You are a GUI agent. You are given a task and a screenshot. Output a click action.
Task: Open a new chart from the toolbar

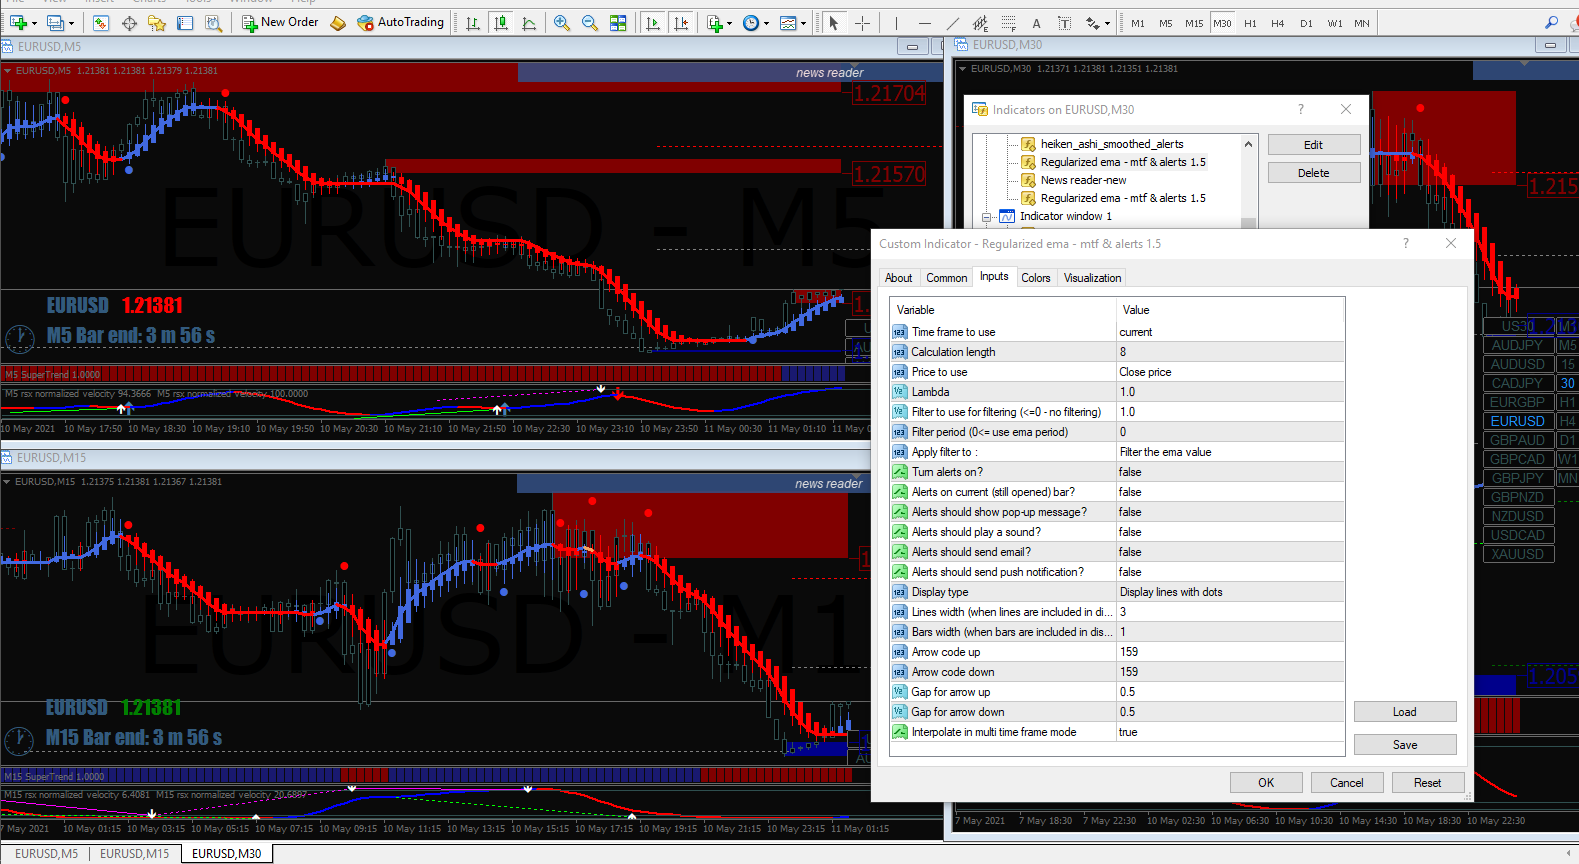18,23
